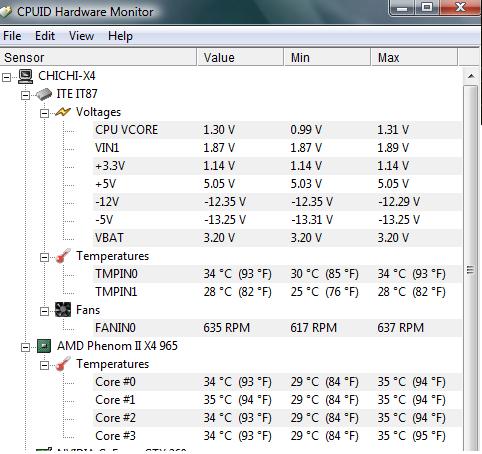482x454 pixels.
Task: Select the CHICHI-X4 tree label
Action: pyautogui.click(x=67, y=76)
